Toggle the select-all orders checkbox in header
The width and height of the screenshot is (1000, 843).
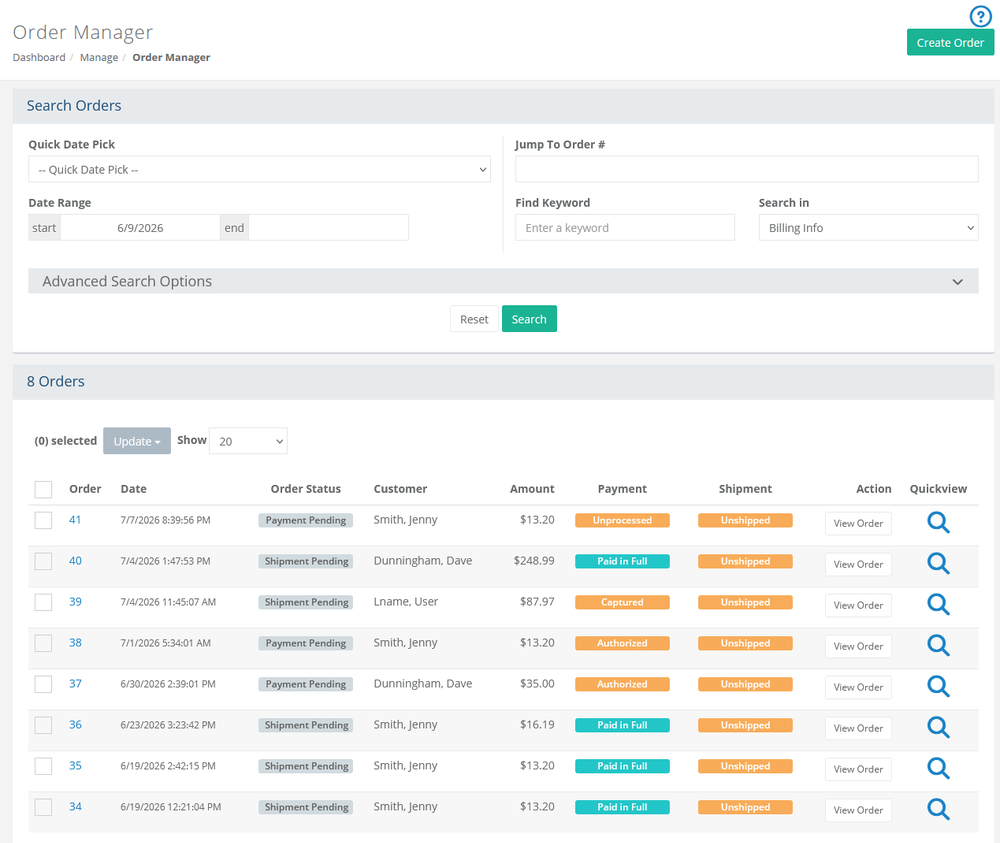(x=43, y=489)
